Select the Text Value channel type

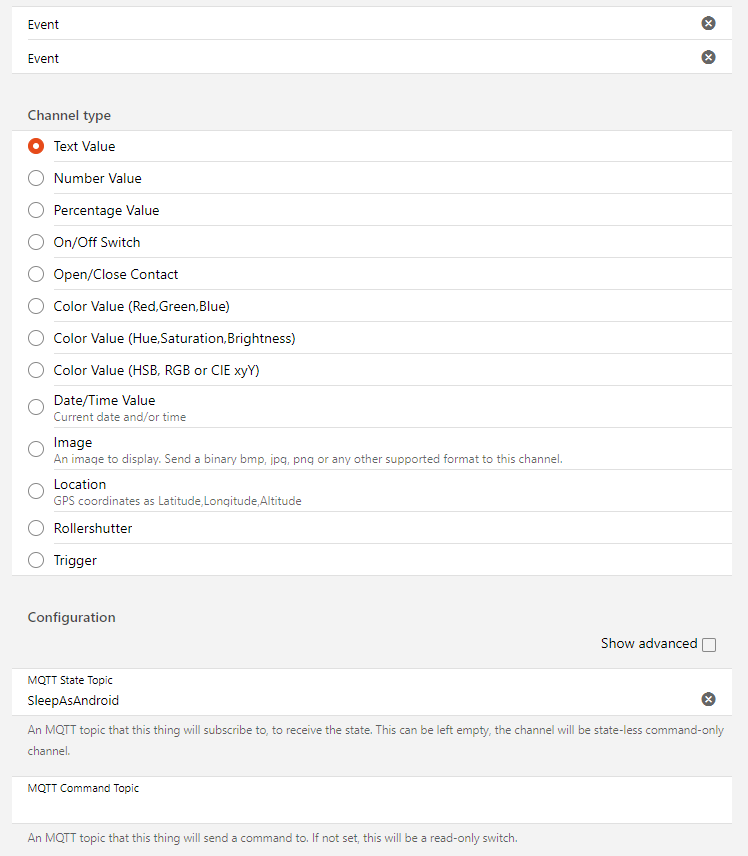point(36,146)
